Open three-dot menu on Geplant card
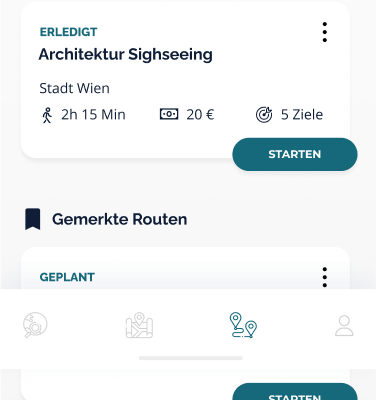The image size is (376, 400). point(325,277)
